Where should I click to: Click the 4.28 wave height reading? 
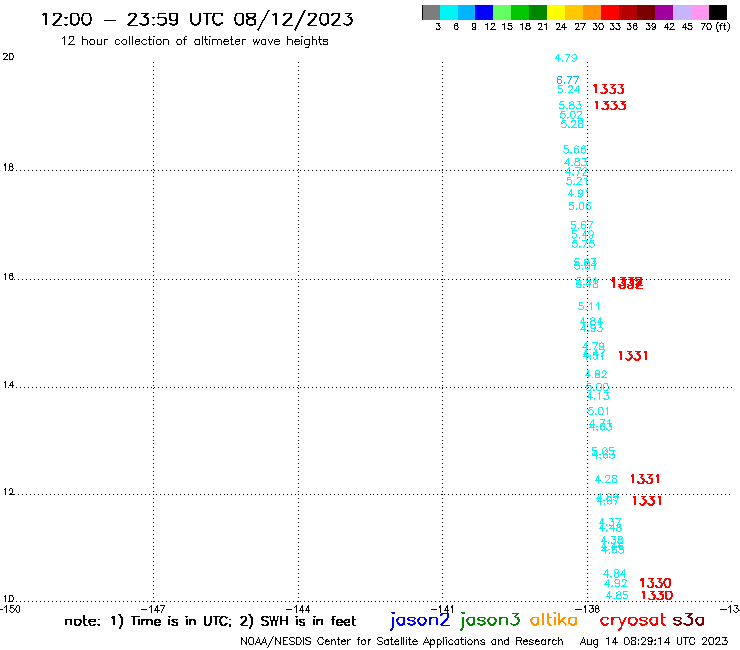pyautogui.click(x=606, y=480)
